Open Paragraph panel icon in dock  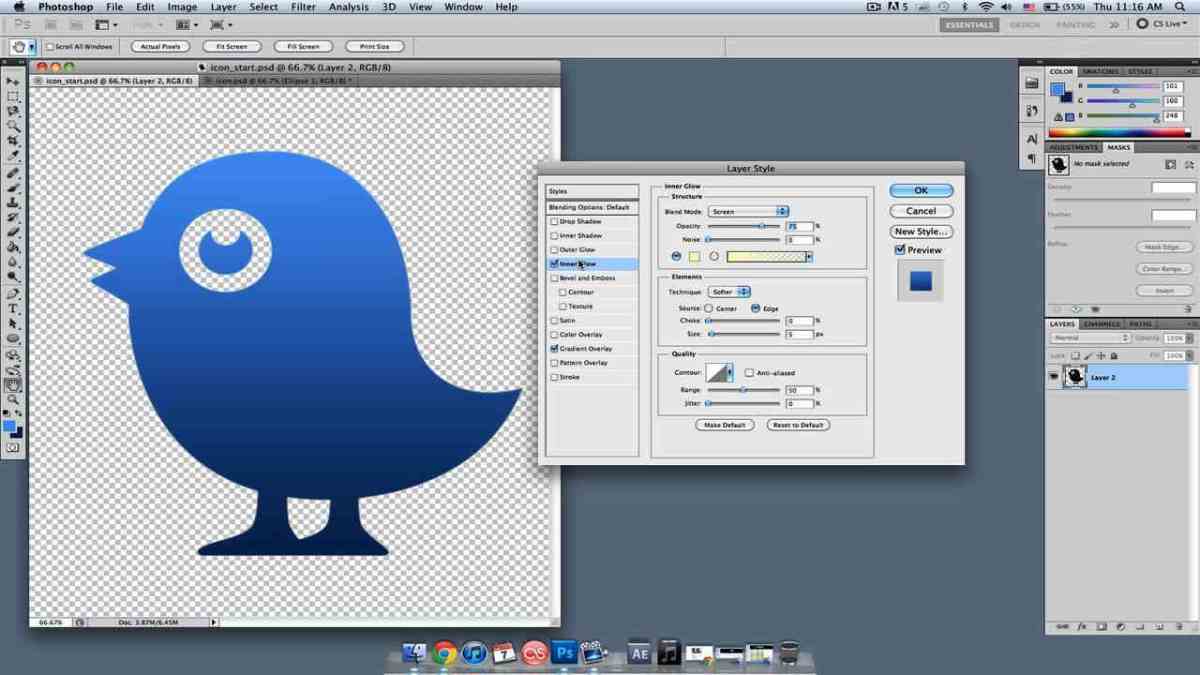1031,158
